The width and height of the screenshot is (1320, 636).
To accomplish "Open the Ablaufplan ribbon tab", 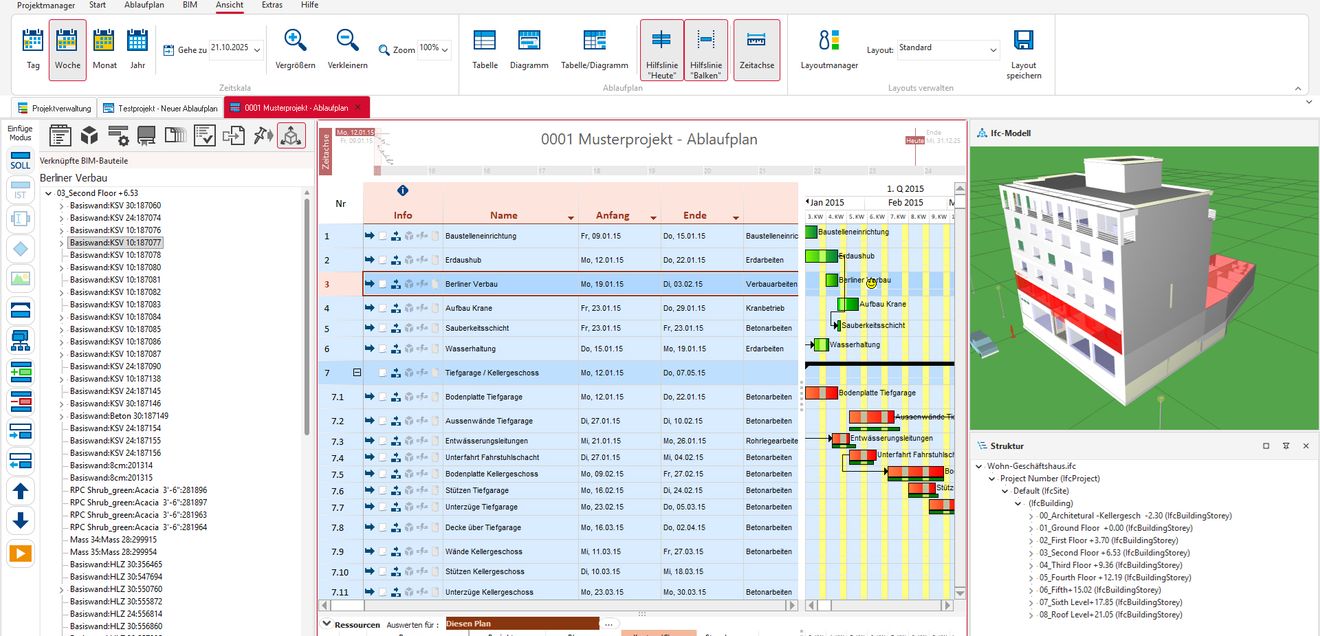I will point(144,5).
